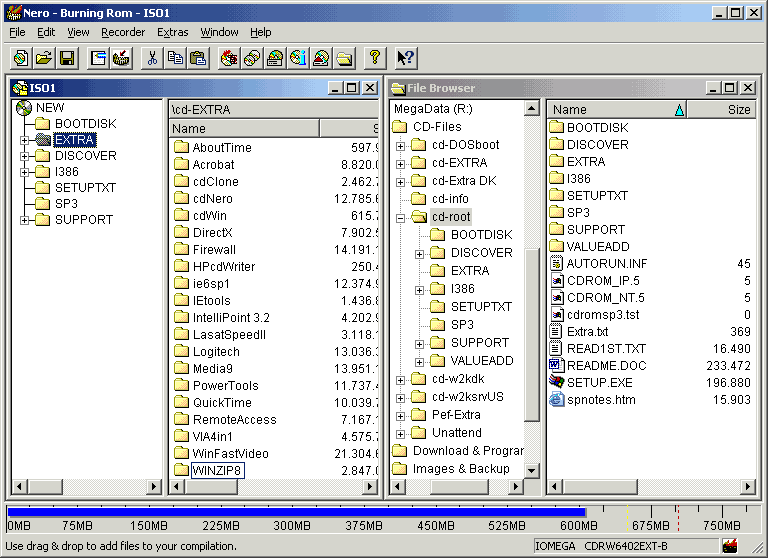The image size is (768, 558).
Task: Click the New Compilation toolbar icon
Action: (x=21, y=58)
